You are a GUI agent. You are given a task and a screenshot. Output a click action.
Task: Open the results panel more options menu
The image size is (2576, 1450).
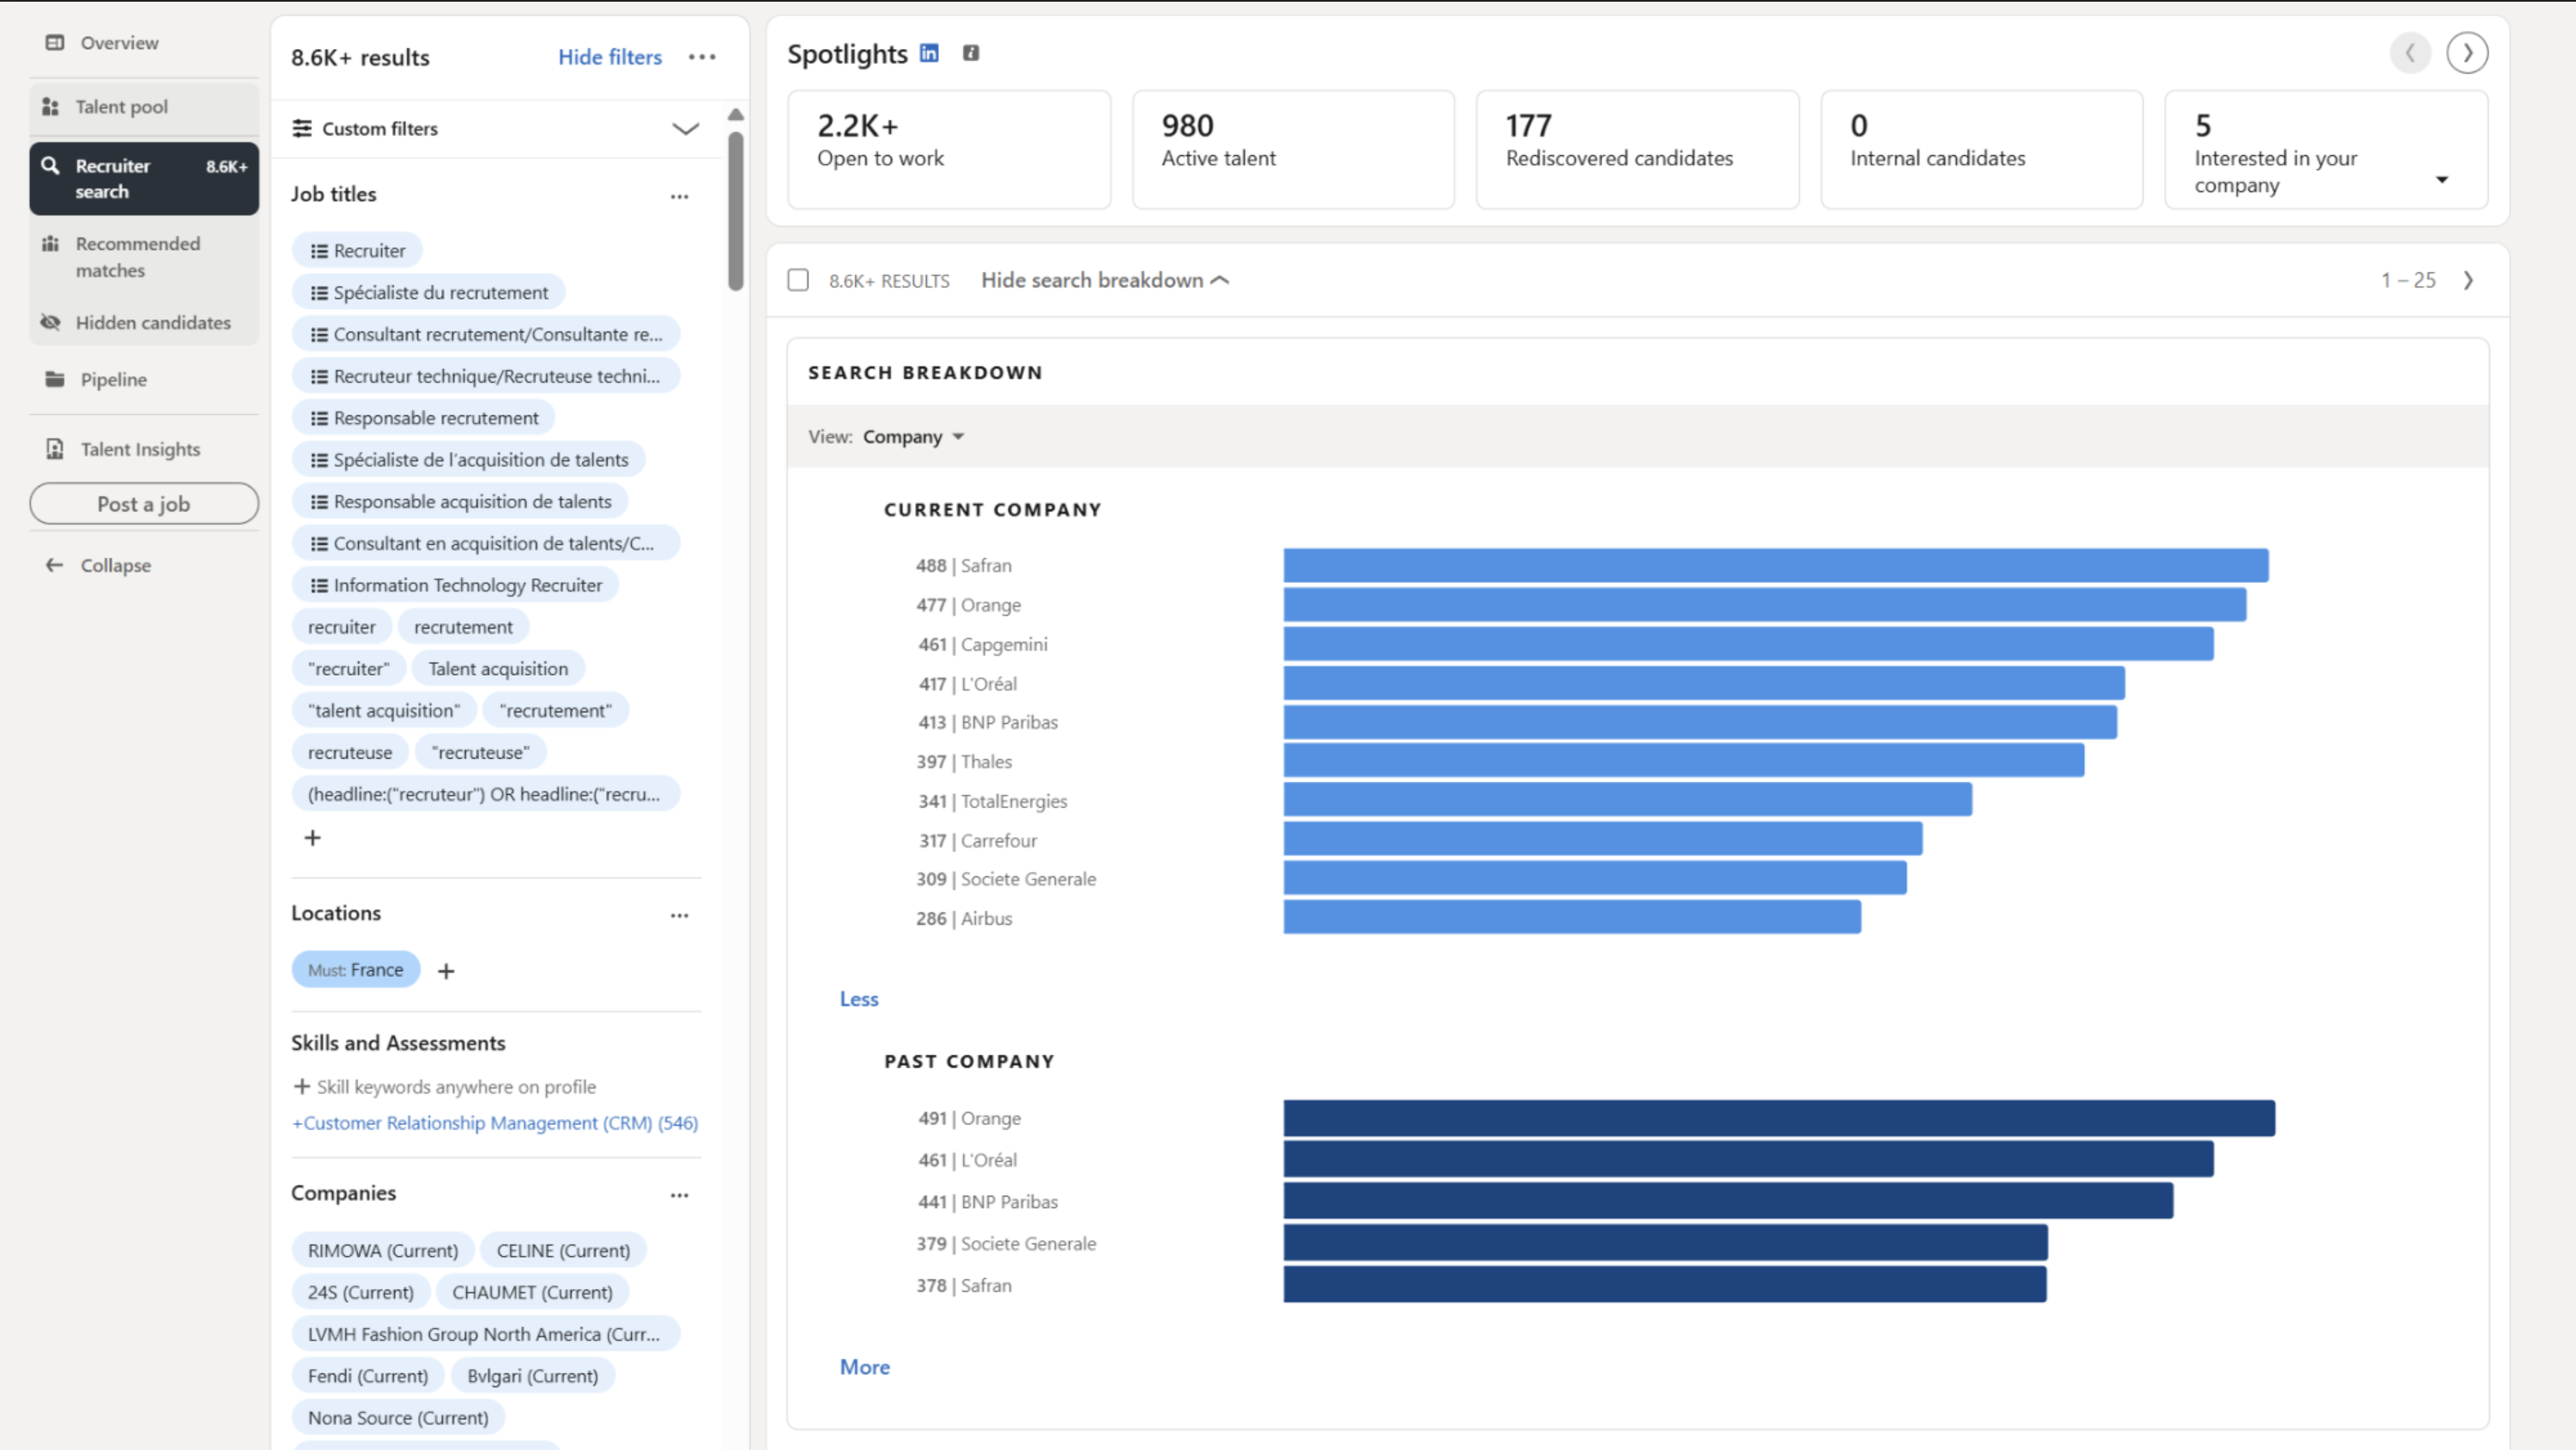point(702,57)
